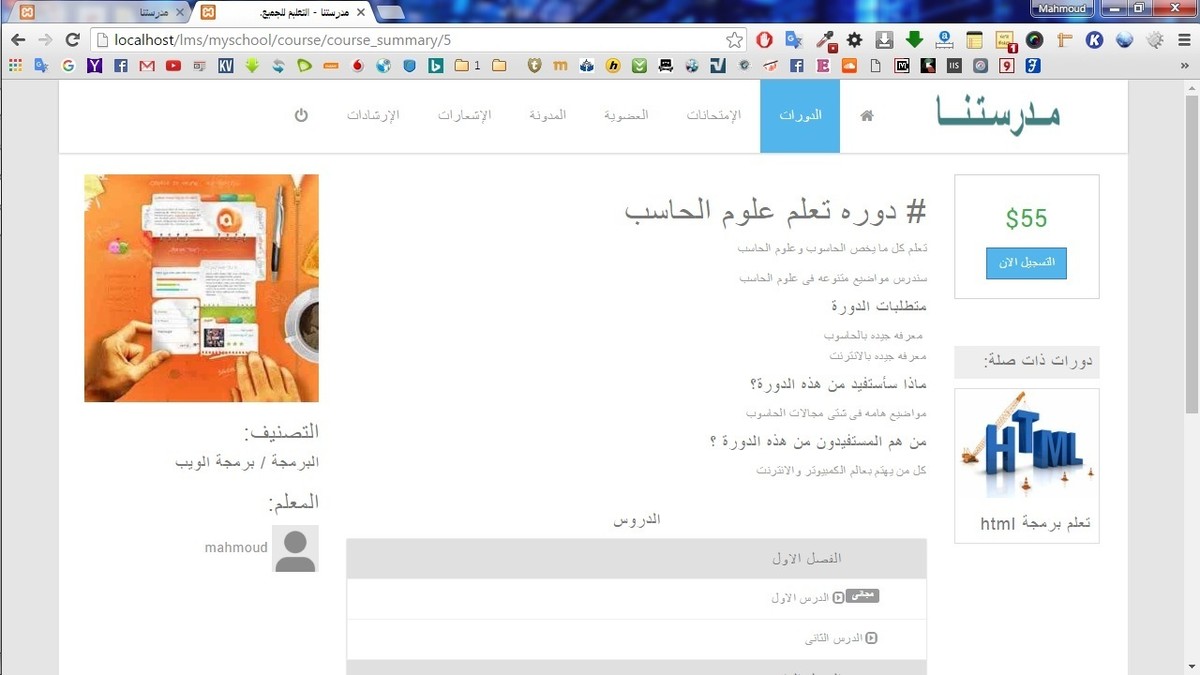1200x675 pixels.
Task: Open the Yahoo bookmark
Action: pos(94,66)
